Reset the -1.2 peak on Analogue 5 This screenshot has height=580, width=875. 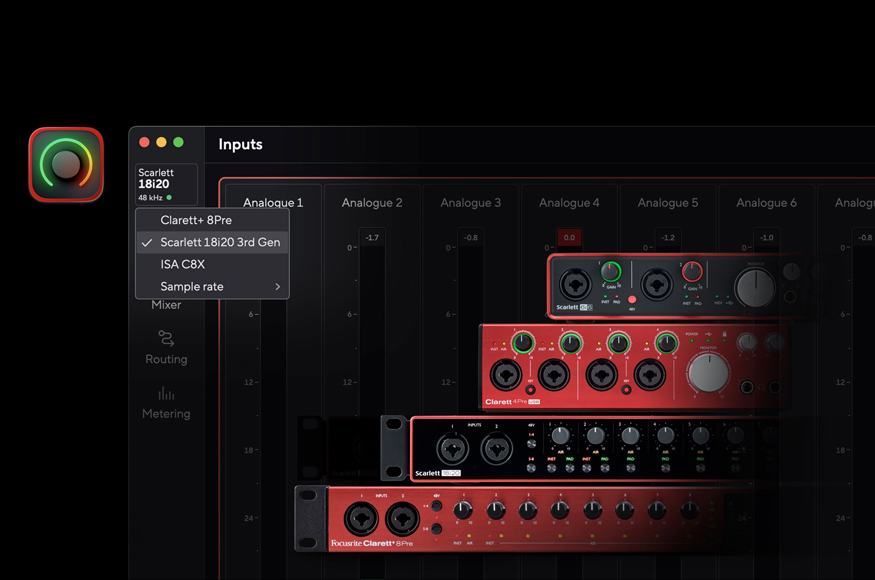[x=668, y=238]
